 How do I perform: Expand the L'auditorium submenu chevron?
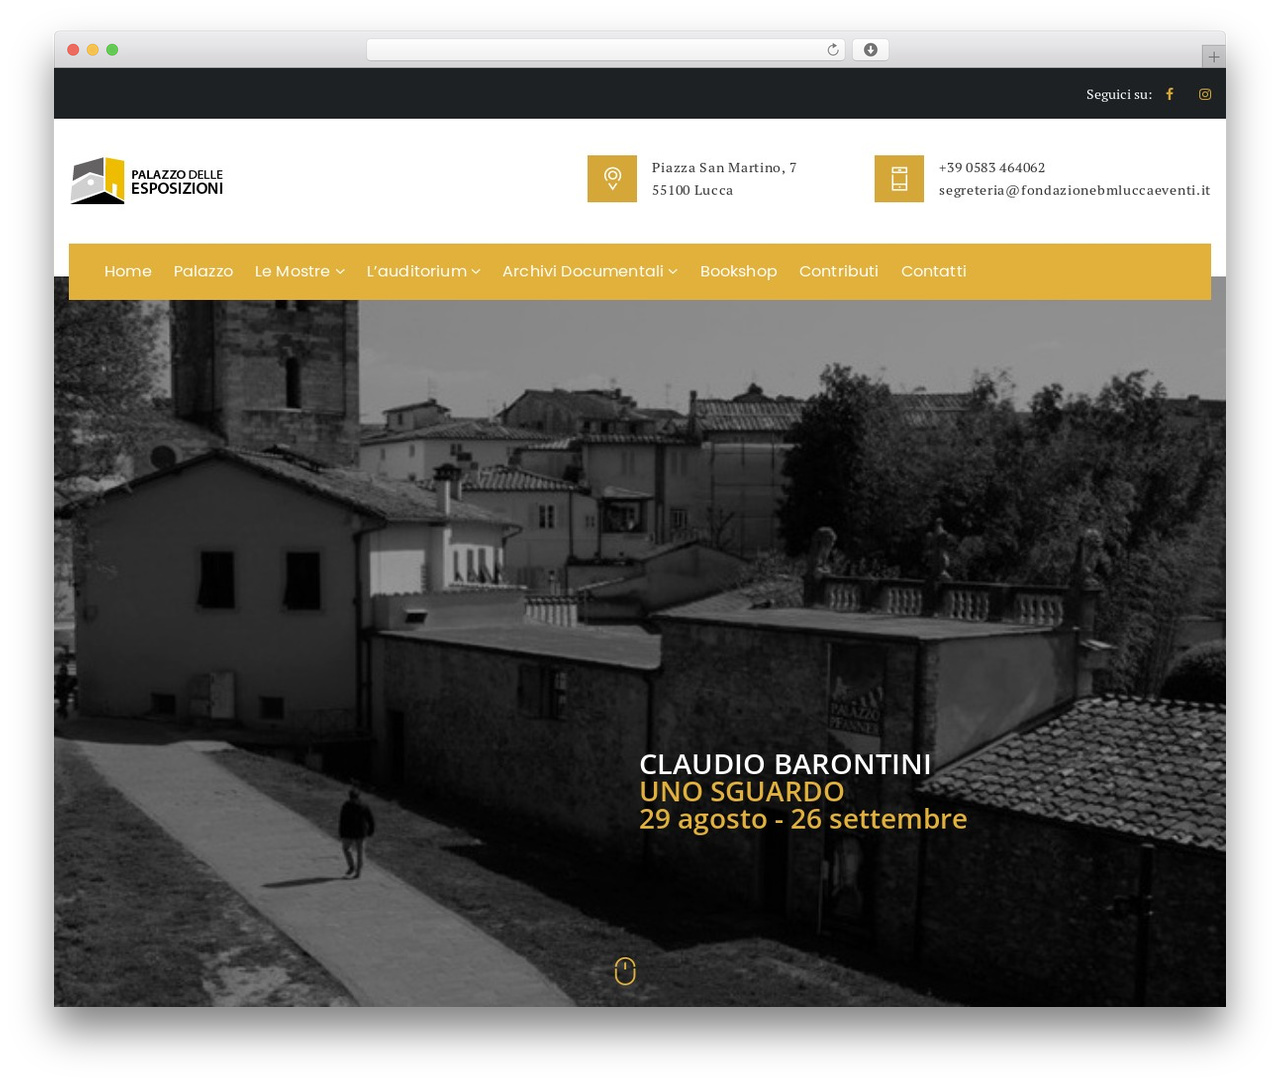(476, 272)
